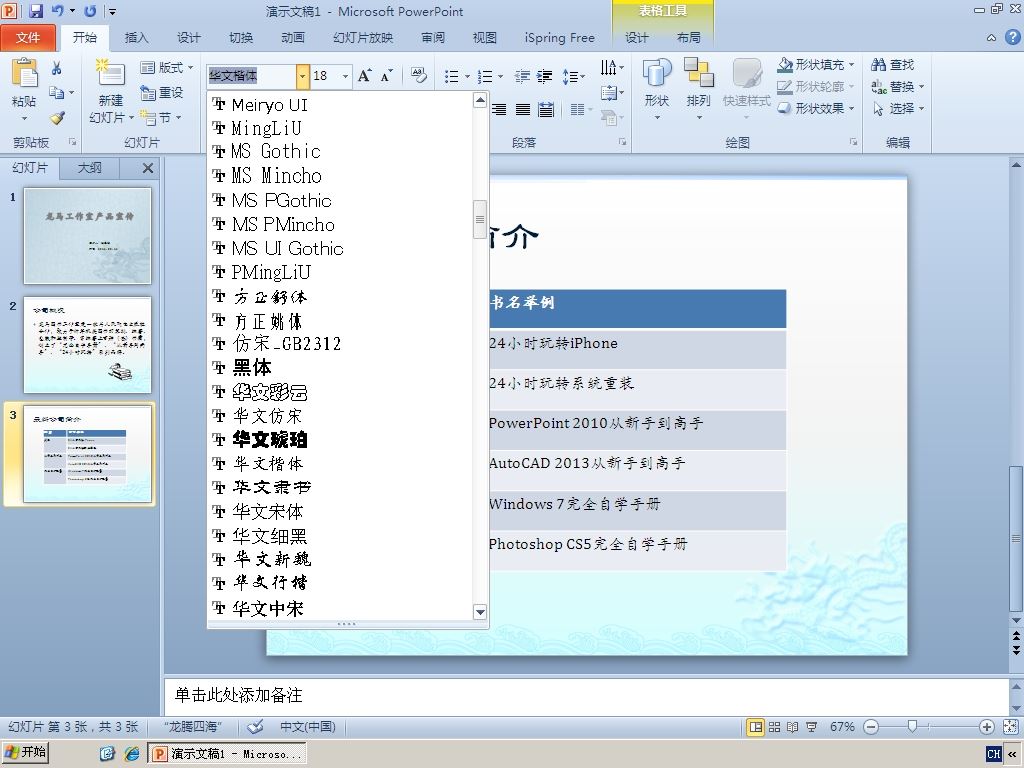Switch to Slide Sorter view in status bar

click(x=774, y=727)
